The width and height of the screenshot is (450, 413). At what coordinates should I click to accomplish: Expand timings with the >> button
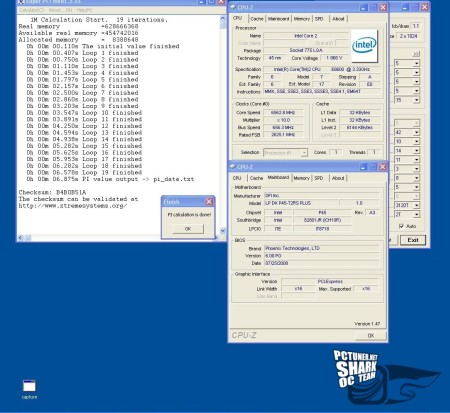coord(416,54)
